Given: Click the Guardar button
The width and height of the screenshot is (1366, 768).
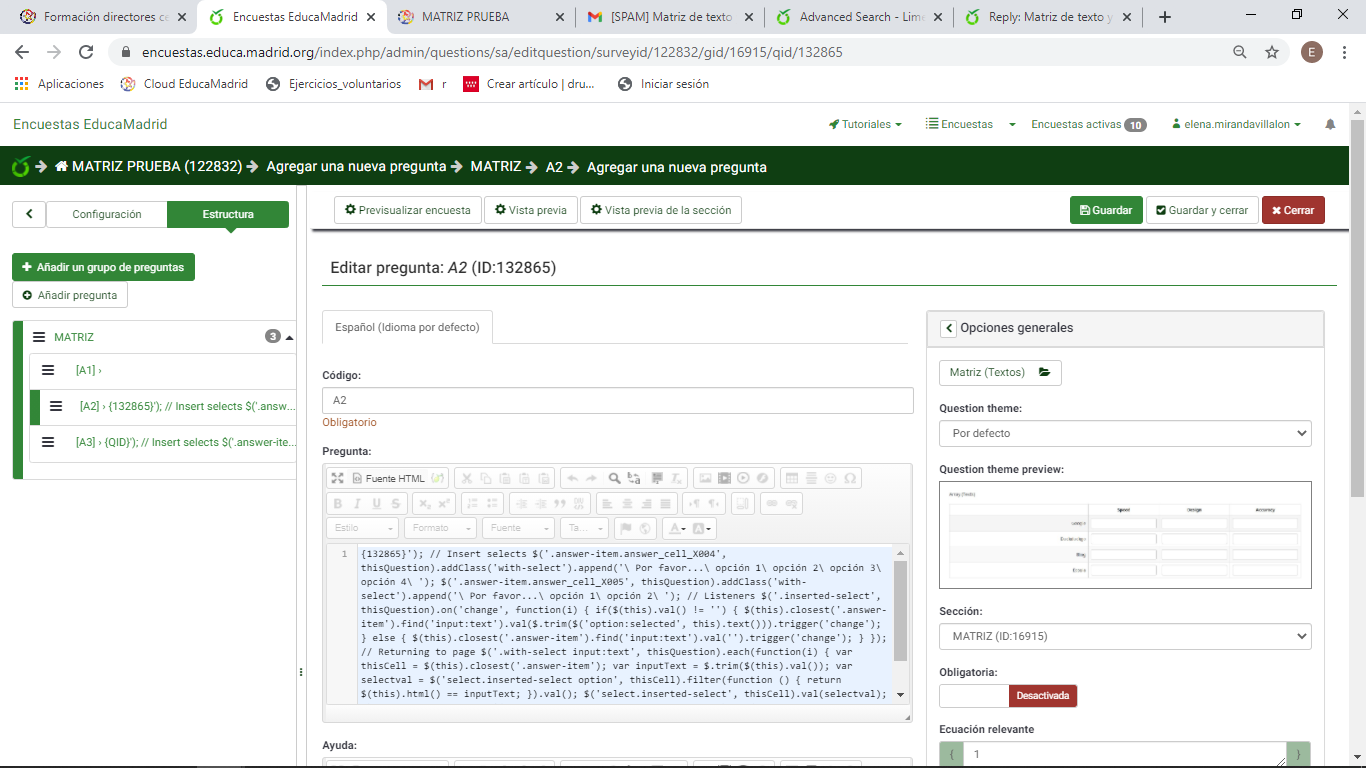Looking at the screenshot, I should (1106, 210).
